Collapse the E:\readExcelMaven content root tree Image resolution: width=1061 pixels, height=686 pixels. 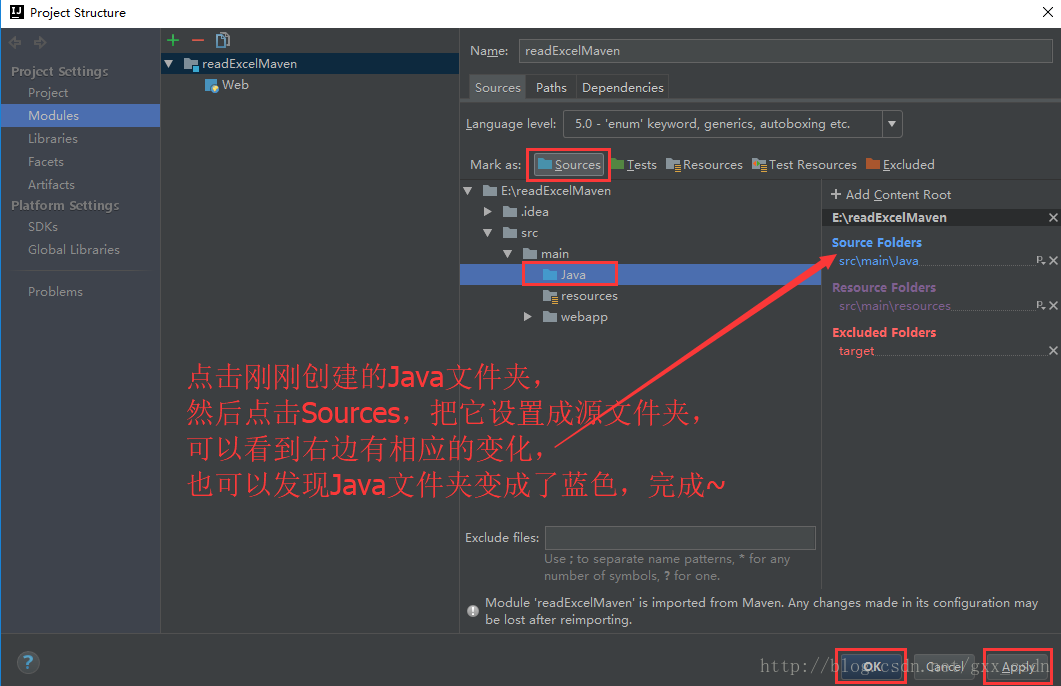(x=468, y=191)
